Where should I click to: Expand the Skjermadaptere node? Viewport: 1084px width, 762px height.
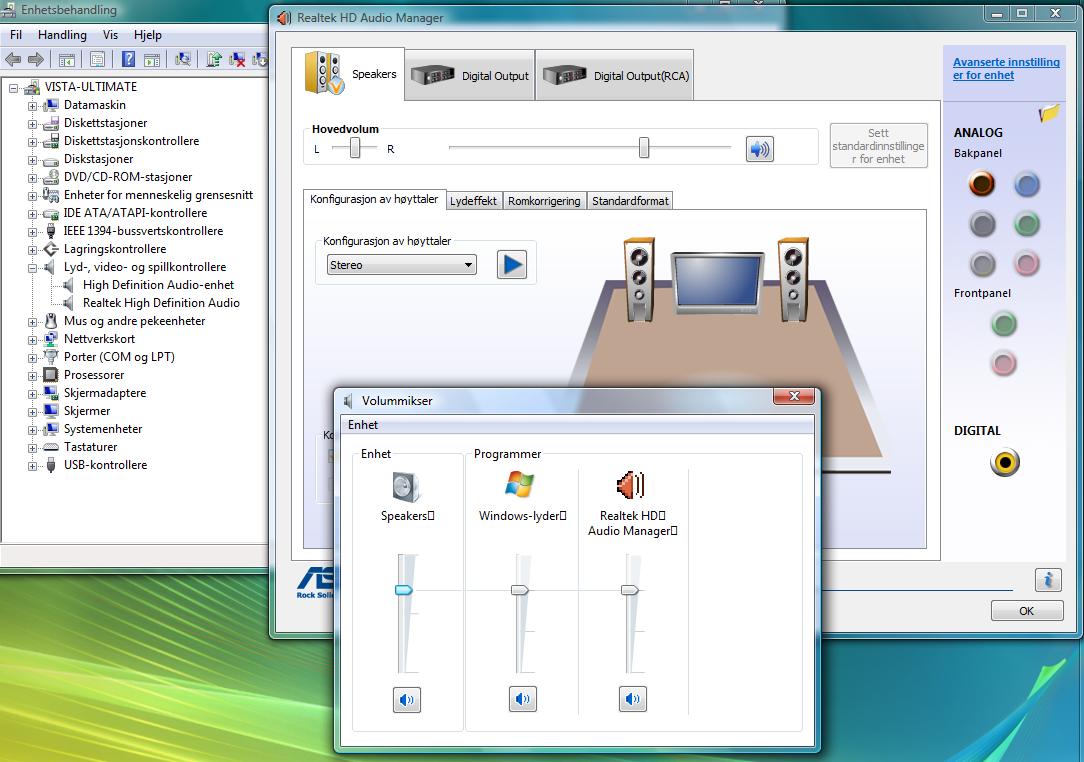[32, 393]
